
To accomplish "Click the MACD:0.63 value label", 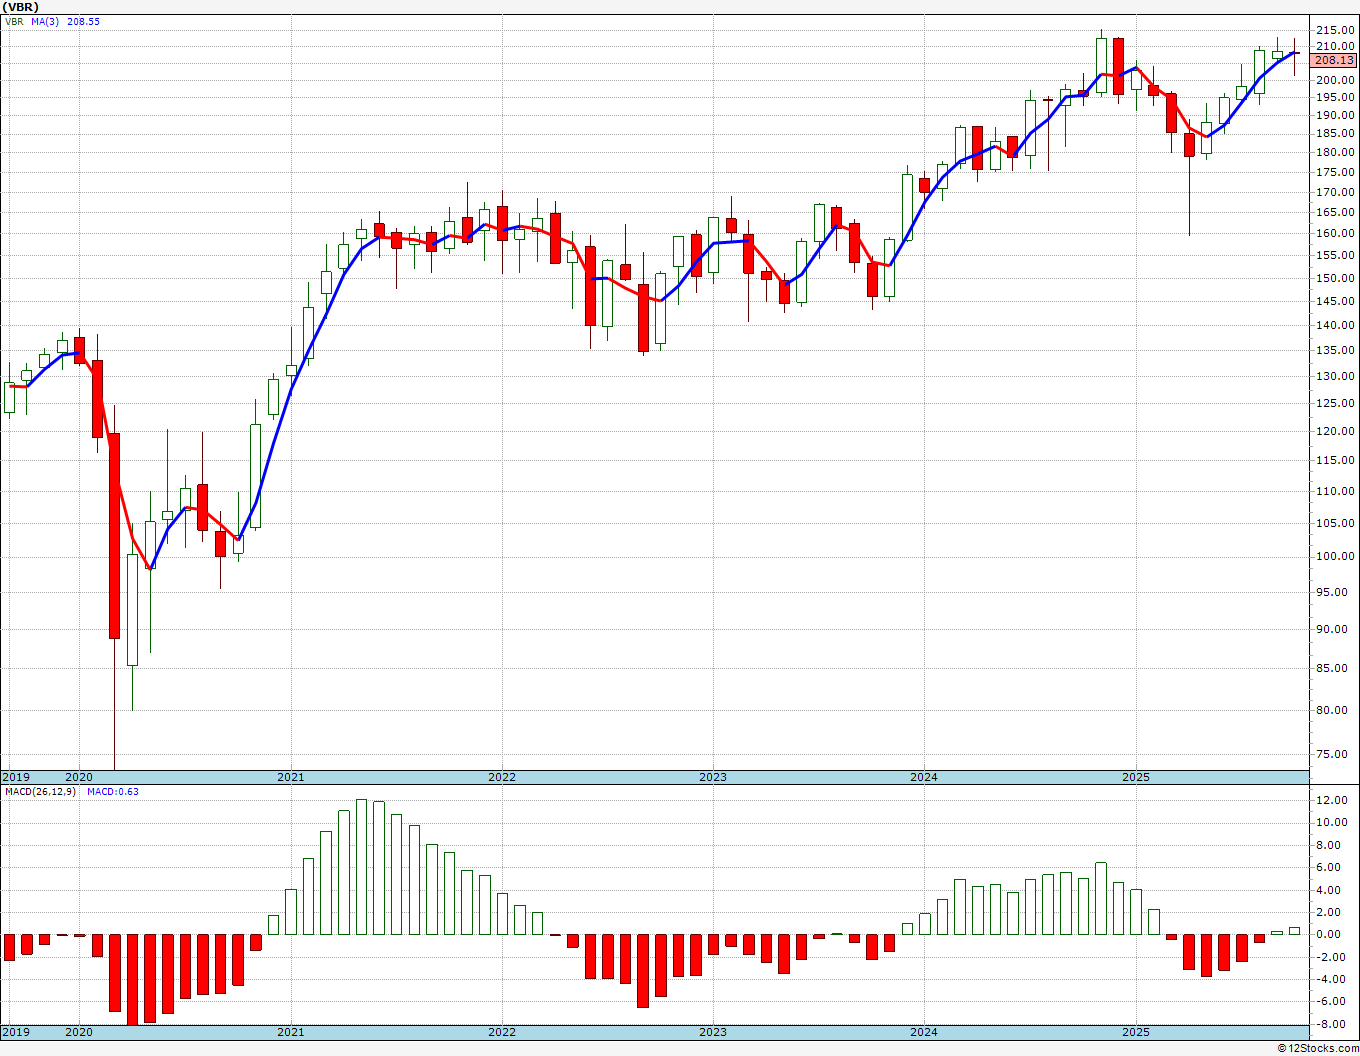I will (113, 792).
